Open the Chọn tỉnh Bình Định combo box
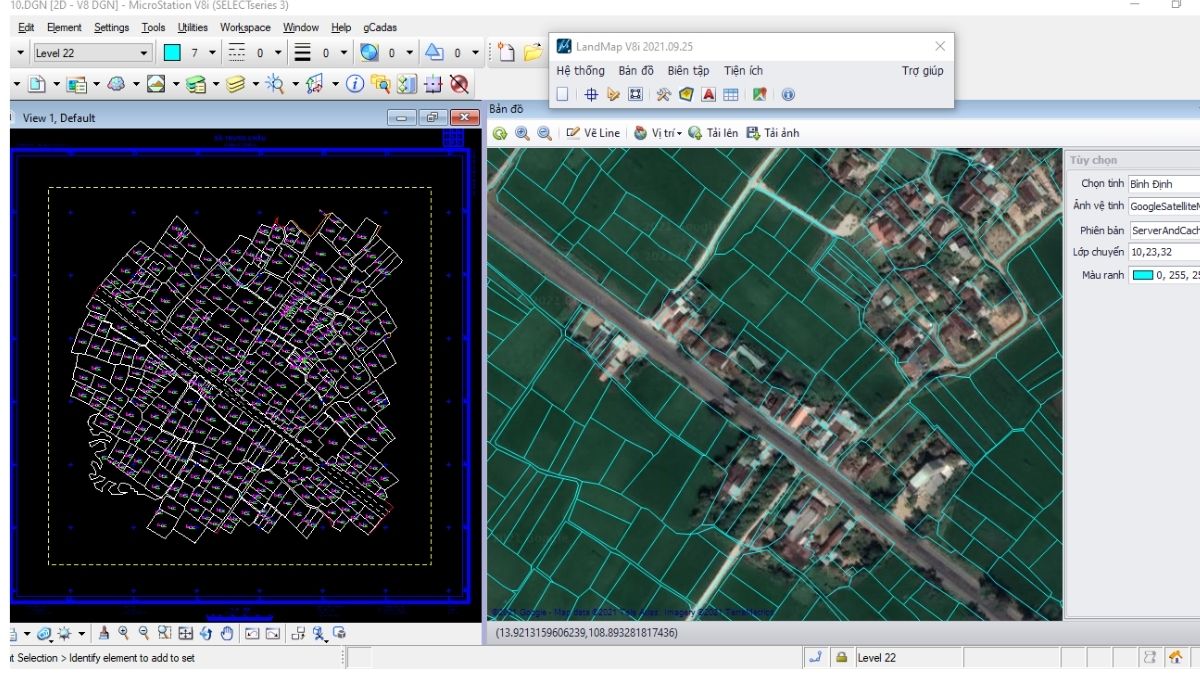 pyautogui.click(x=1163, y=184)
